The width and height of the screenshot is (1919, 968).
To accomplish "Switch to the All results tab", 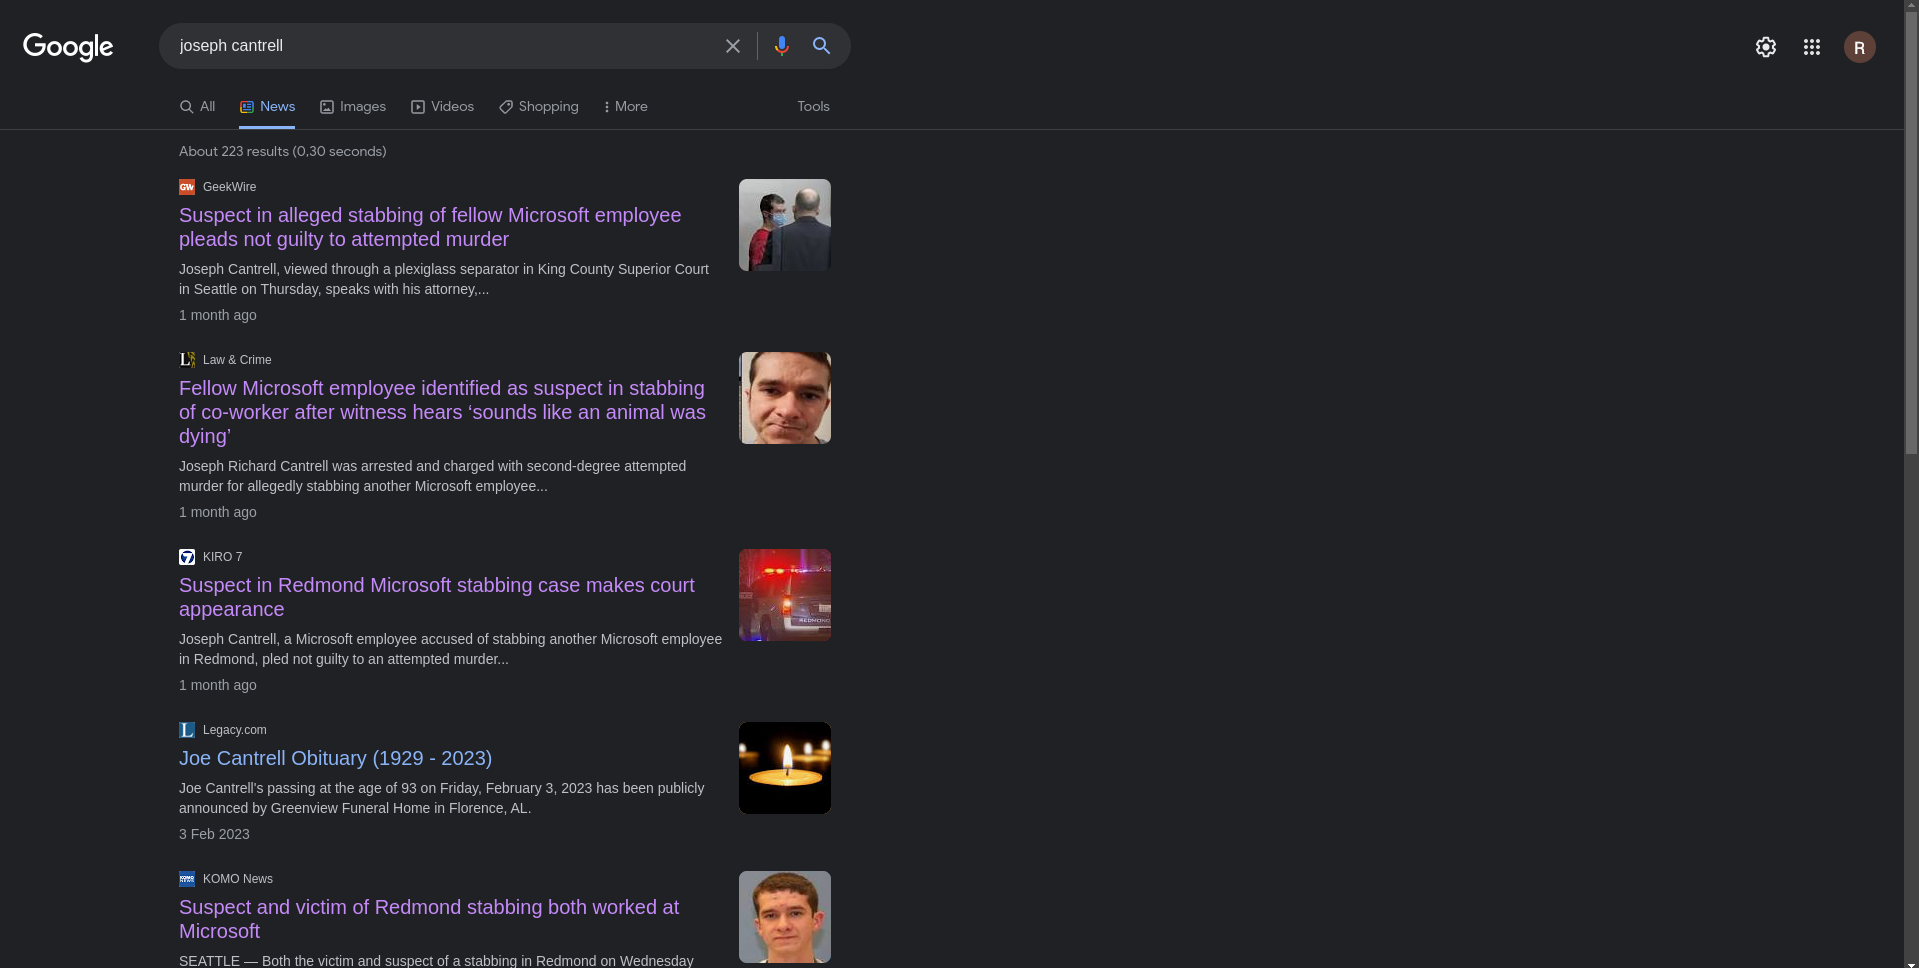I will tap(197, 107).
